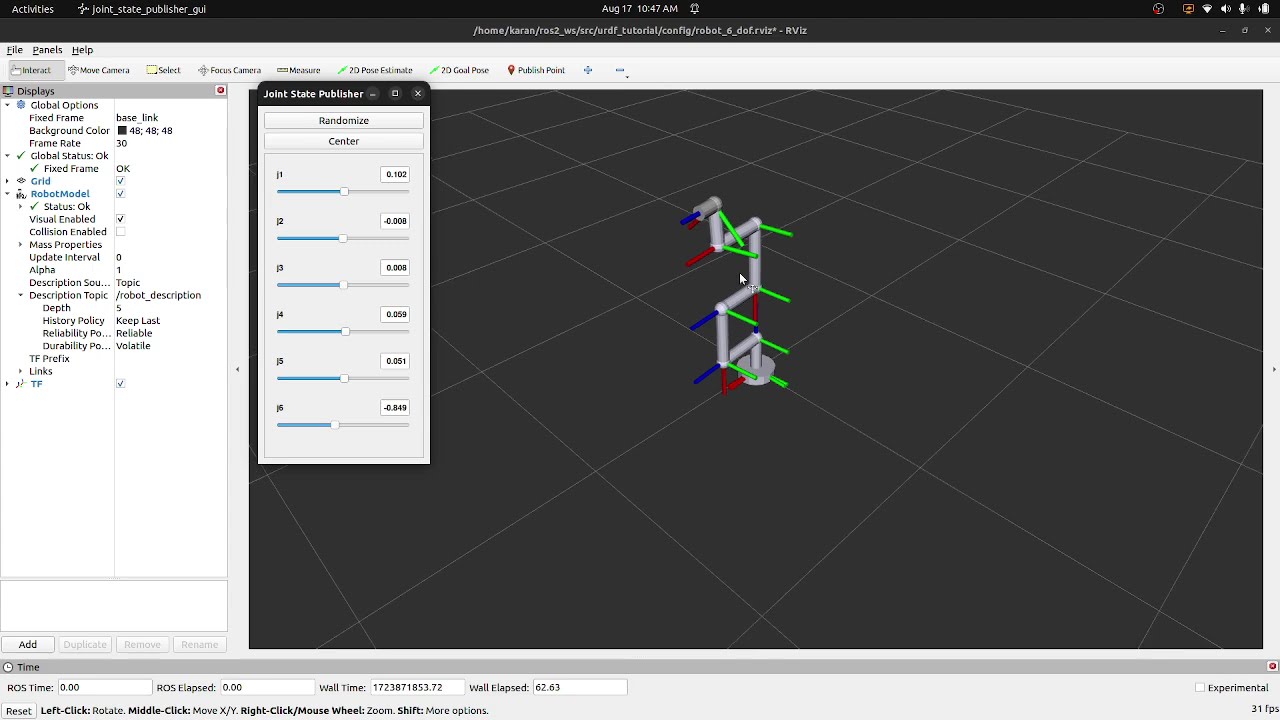Screen dimensions: 1280x720
Task: Click the j1 joint slider
Action: pyautogui.click(x=343, y=192)
